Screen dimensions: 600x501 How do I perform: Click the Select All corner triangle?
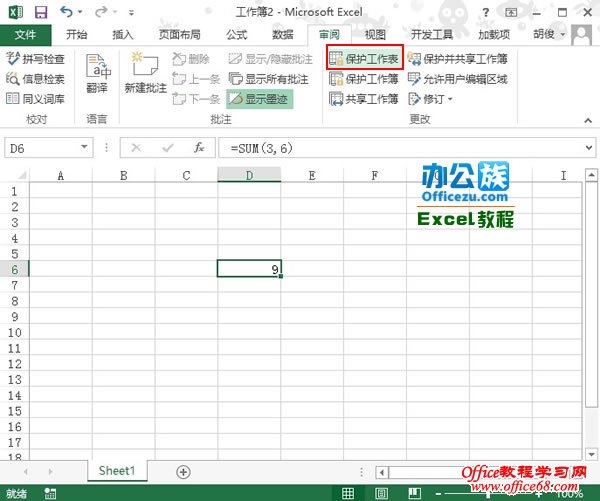pos(21,175)
